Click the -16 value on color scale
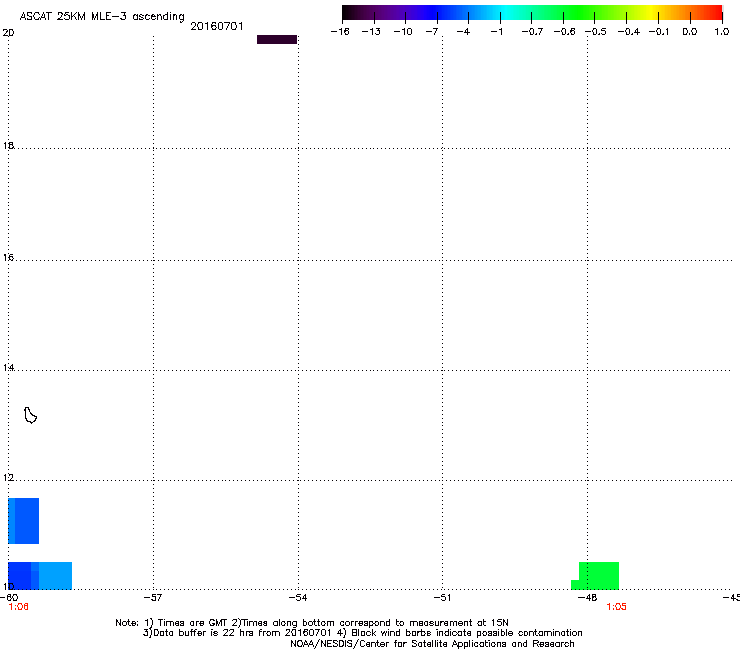Image resolution: width=740 pixels, height=650 pixels. (x=340, y=32)
